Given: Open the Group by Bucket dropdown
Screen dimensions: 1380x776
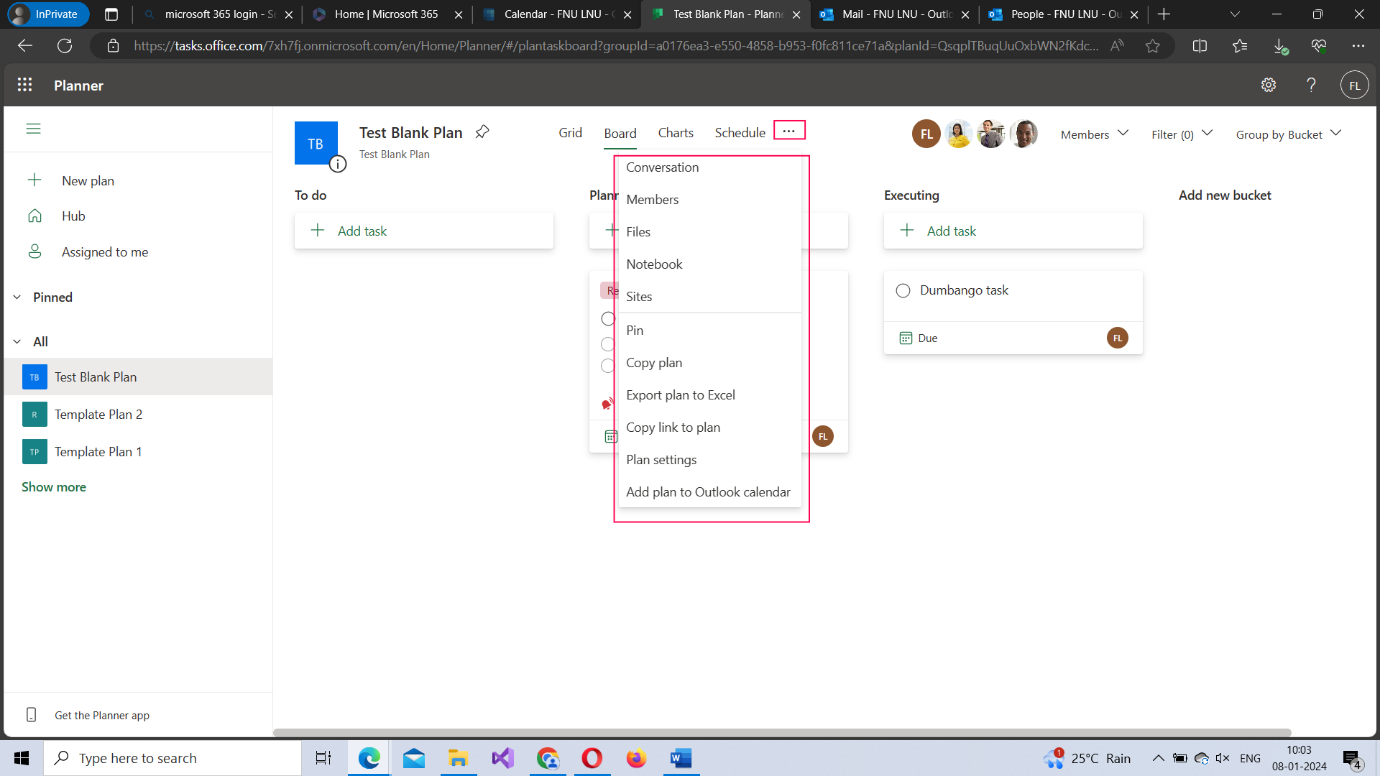Looking at the screenshot, I should [1289, 134].
